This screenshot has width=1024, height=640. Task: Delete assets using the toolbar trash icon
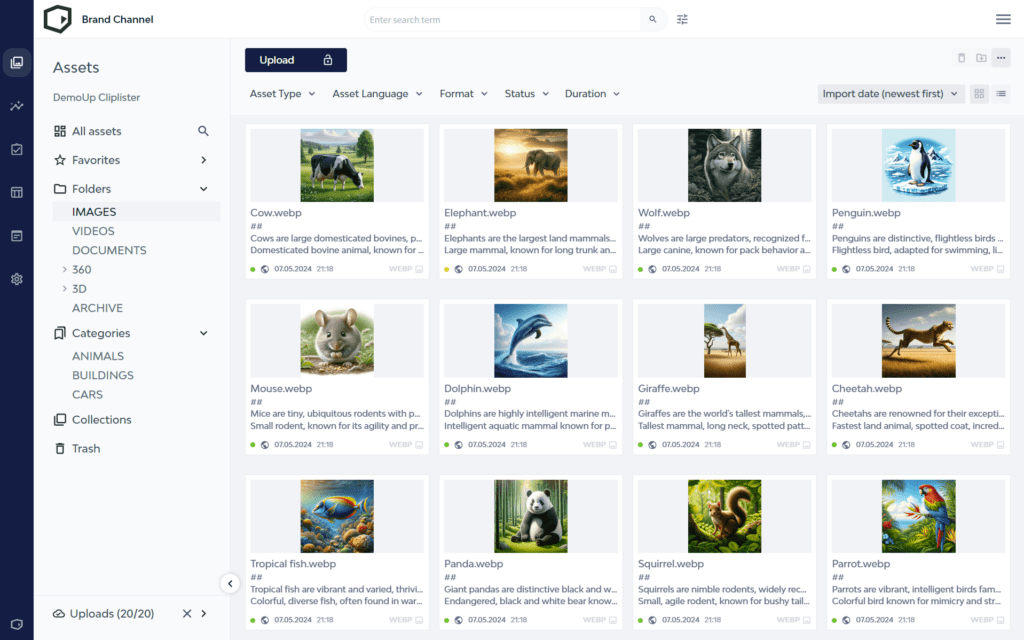click(x=961, y=58)
